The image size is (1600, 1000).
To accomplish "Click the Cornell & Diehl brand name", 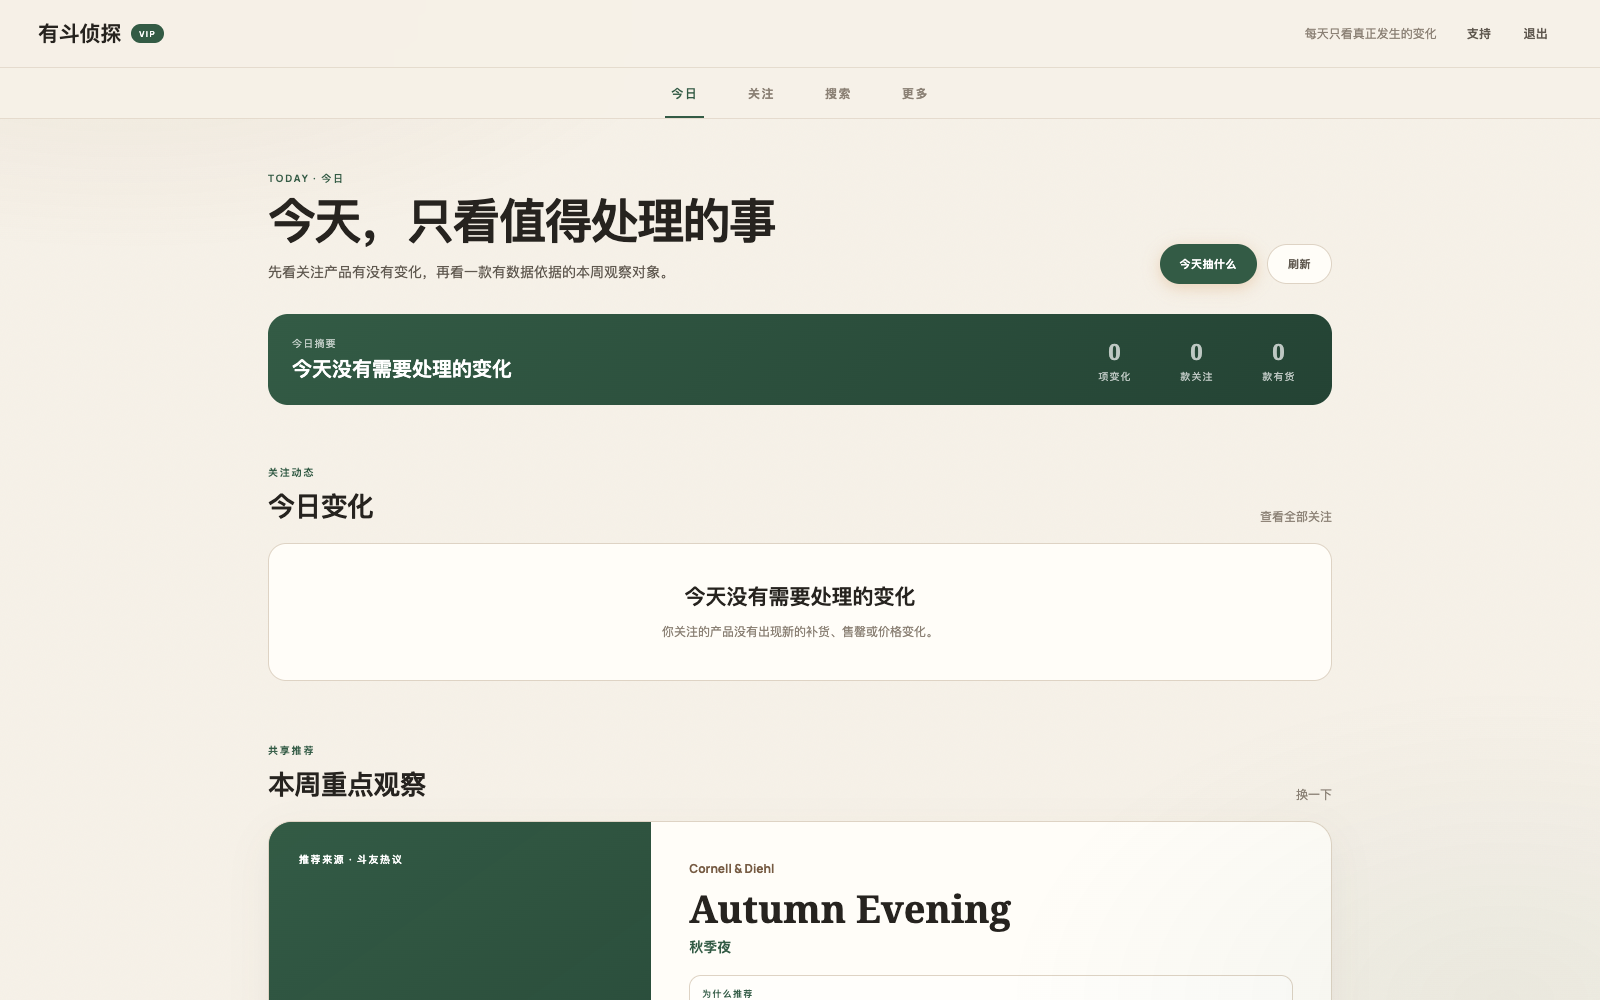I will tap(731, 869).
